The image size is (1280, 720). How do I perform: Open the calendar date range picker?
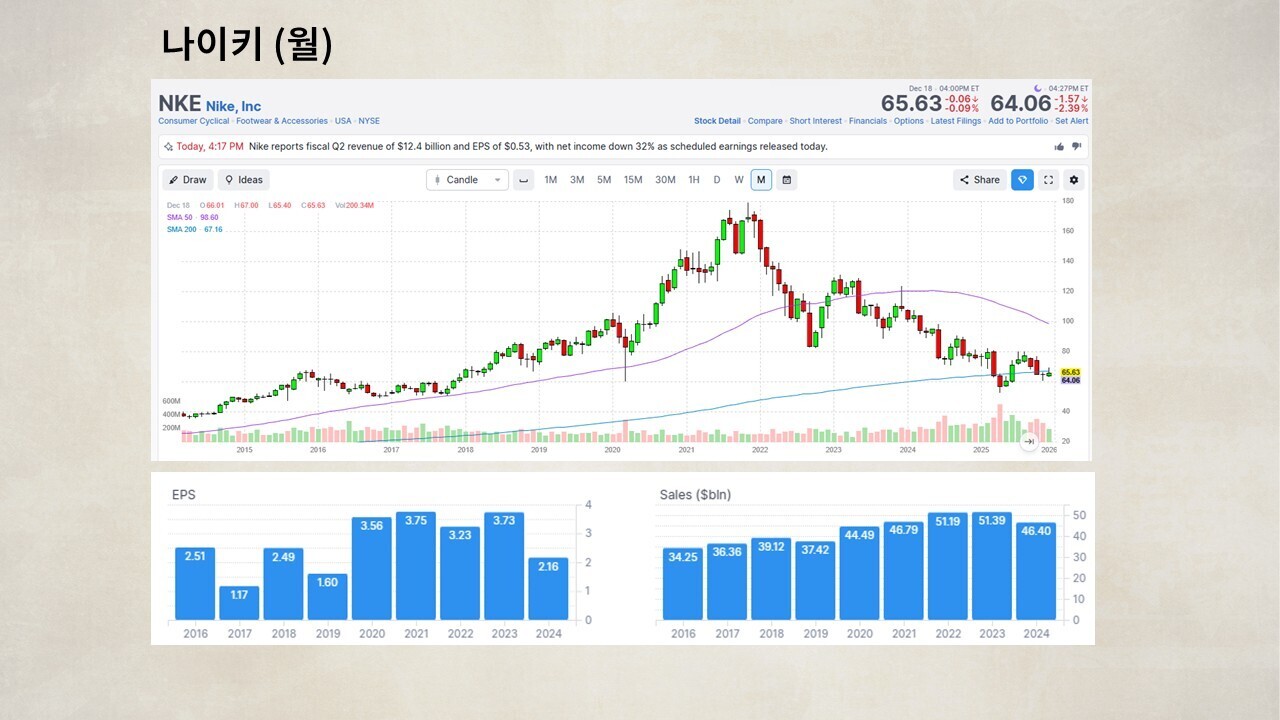(x=787, y=180)
